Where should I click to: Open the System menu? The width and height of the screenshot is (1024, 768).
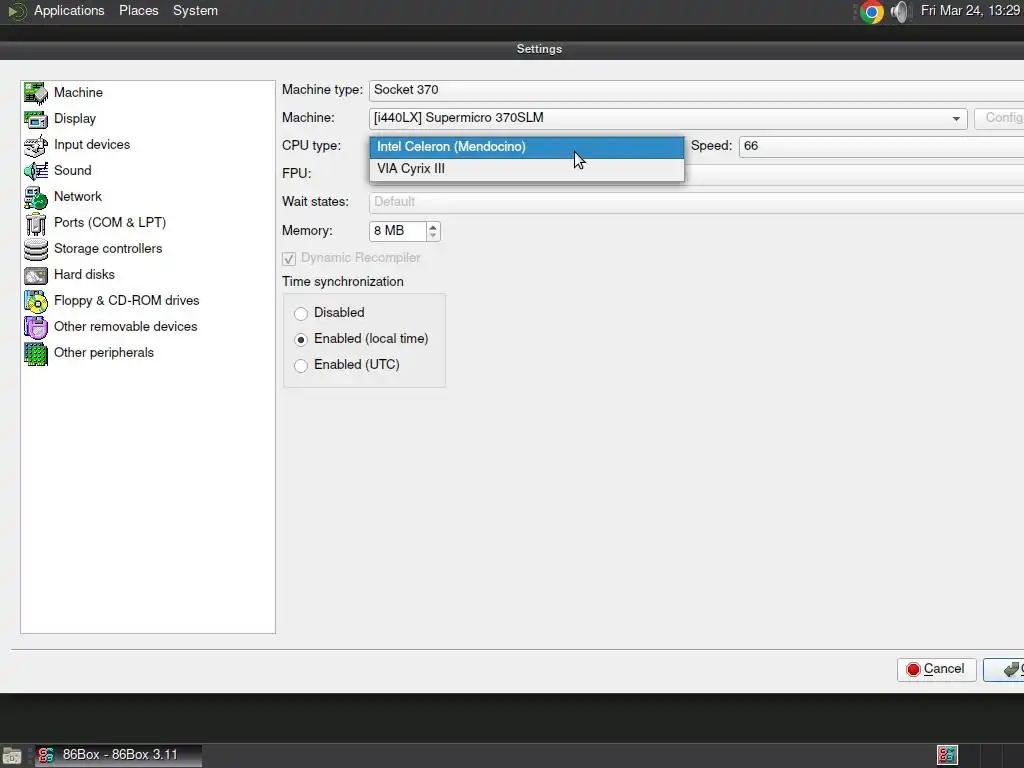[195, 11]
